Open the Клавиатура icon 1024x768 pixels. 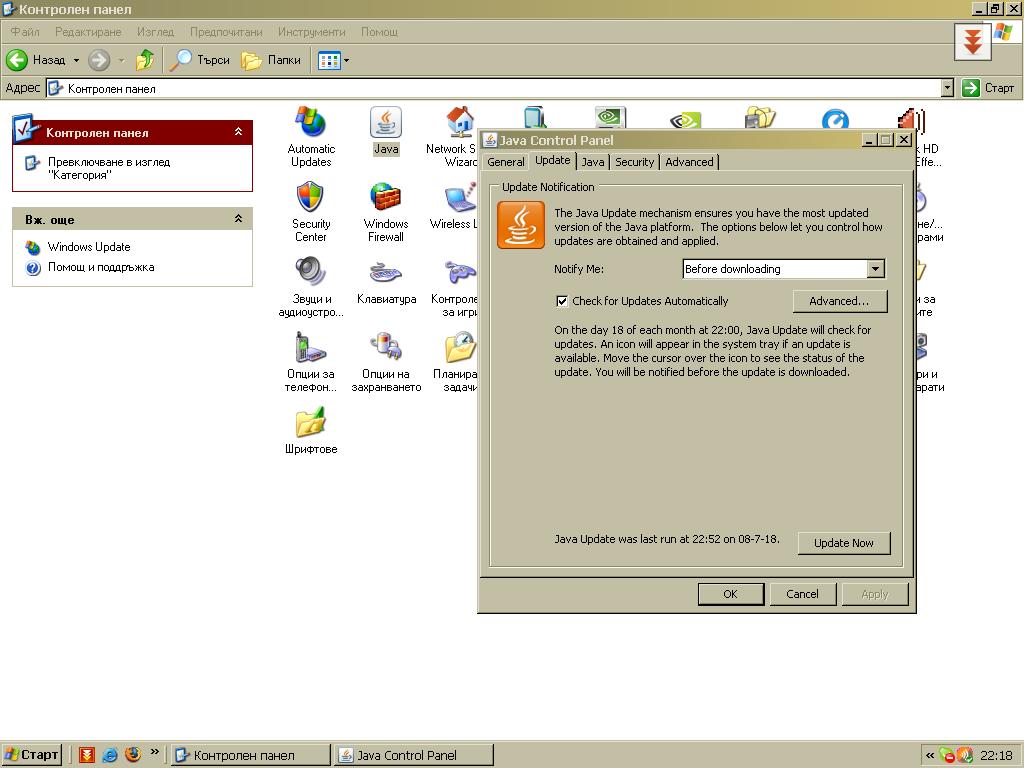coord(386,281)
